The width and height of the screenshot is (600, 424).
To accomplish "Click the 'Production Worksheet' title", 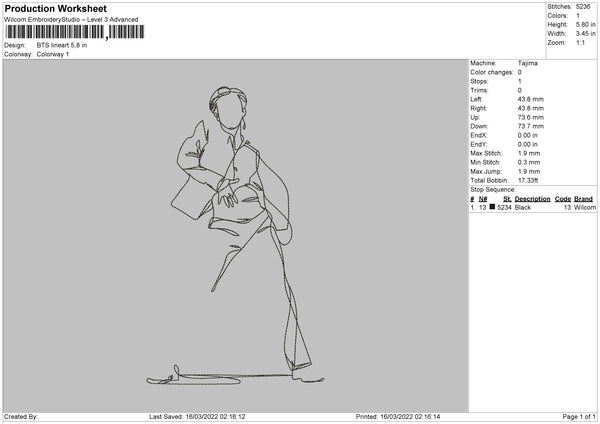I will pos(55,8).
